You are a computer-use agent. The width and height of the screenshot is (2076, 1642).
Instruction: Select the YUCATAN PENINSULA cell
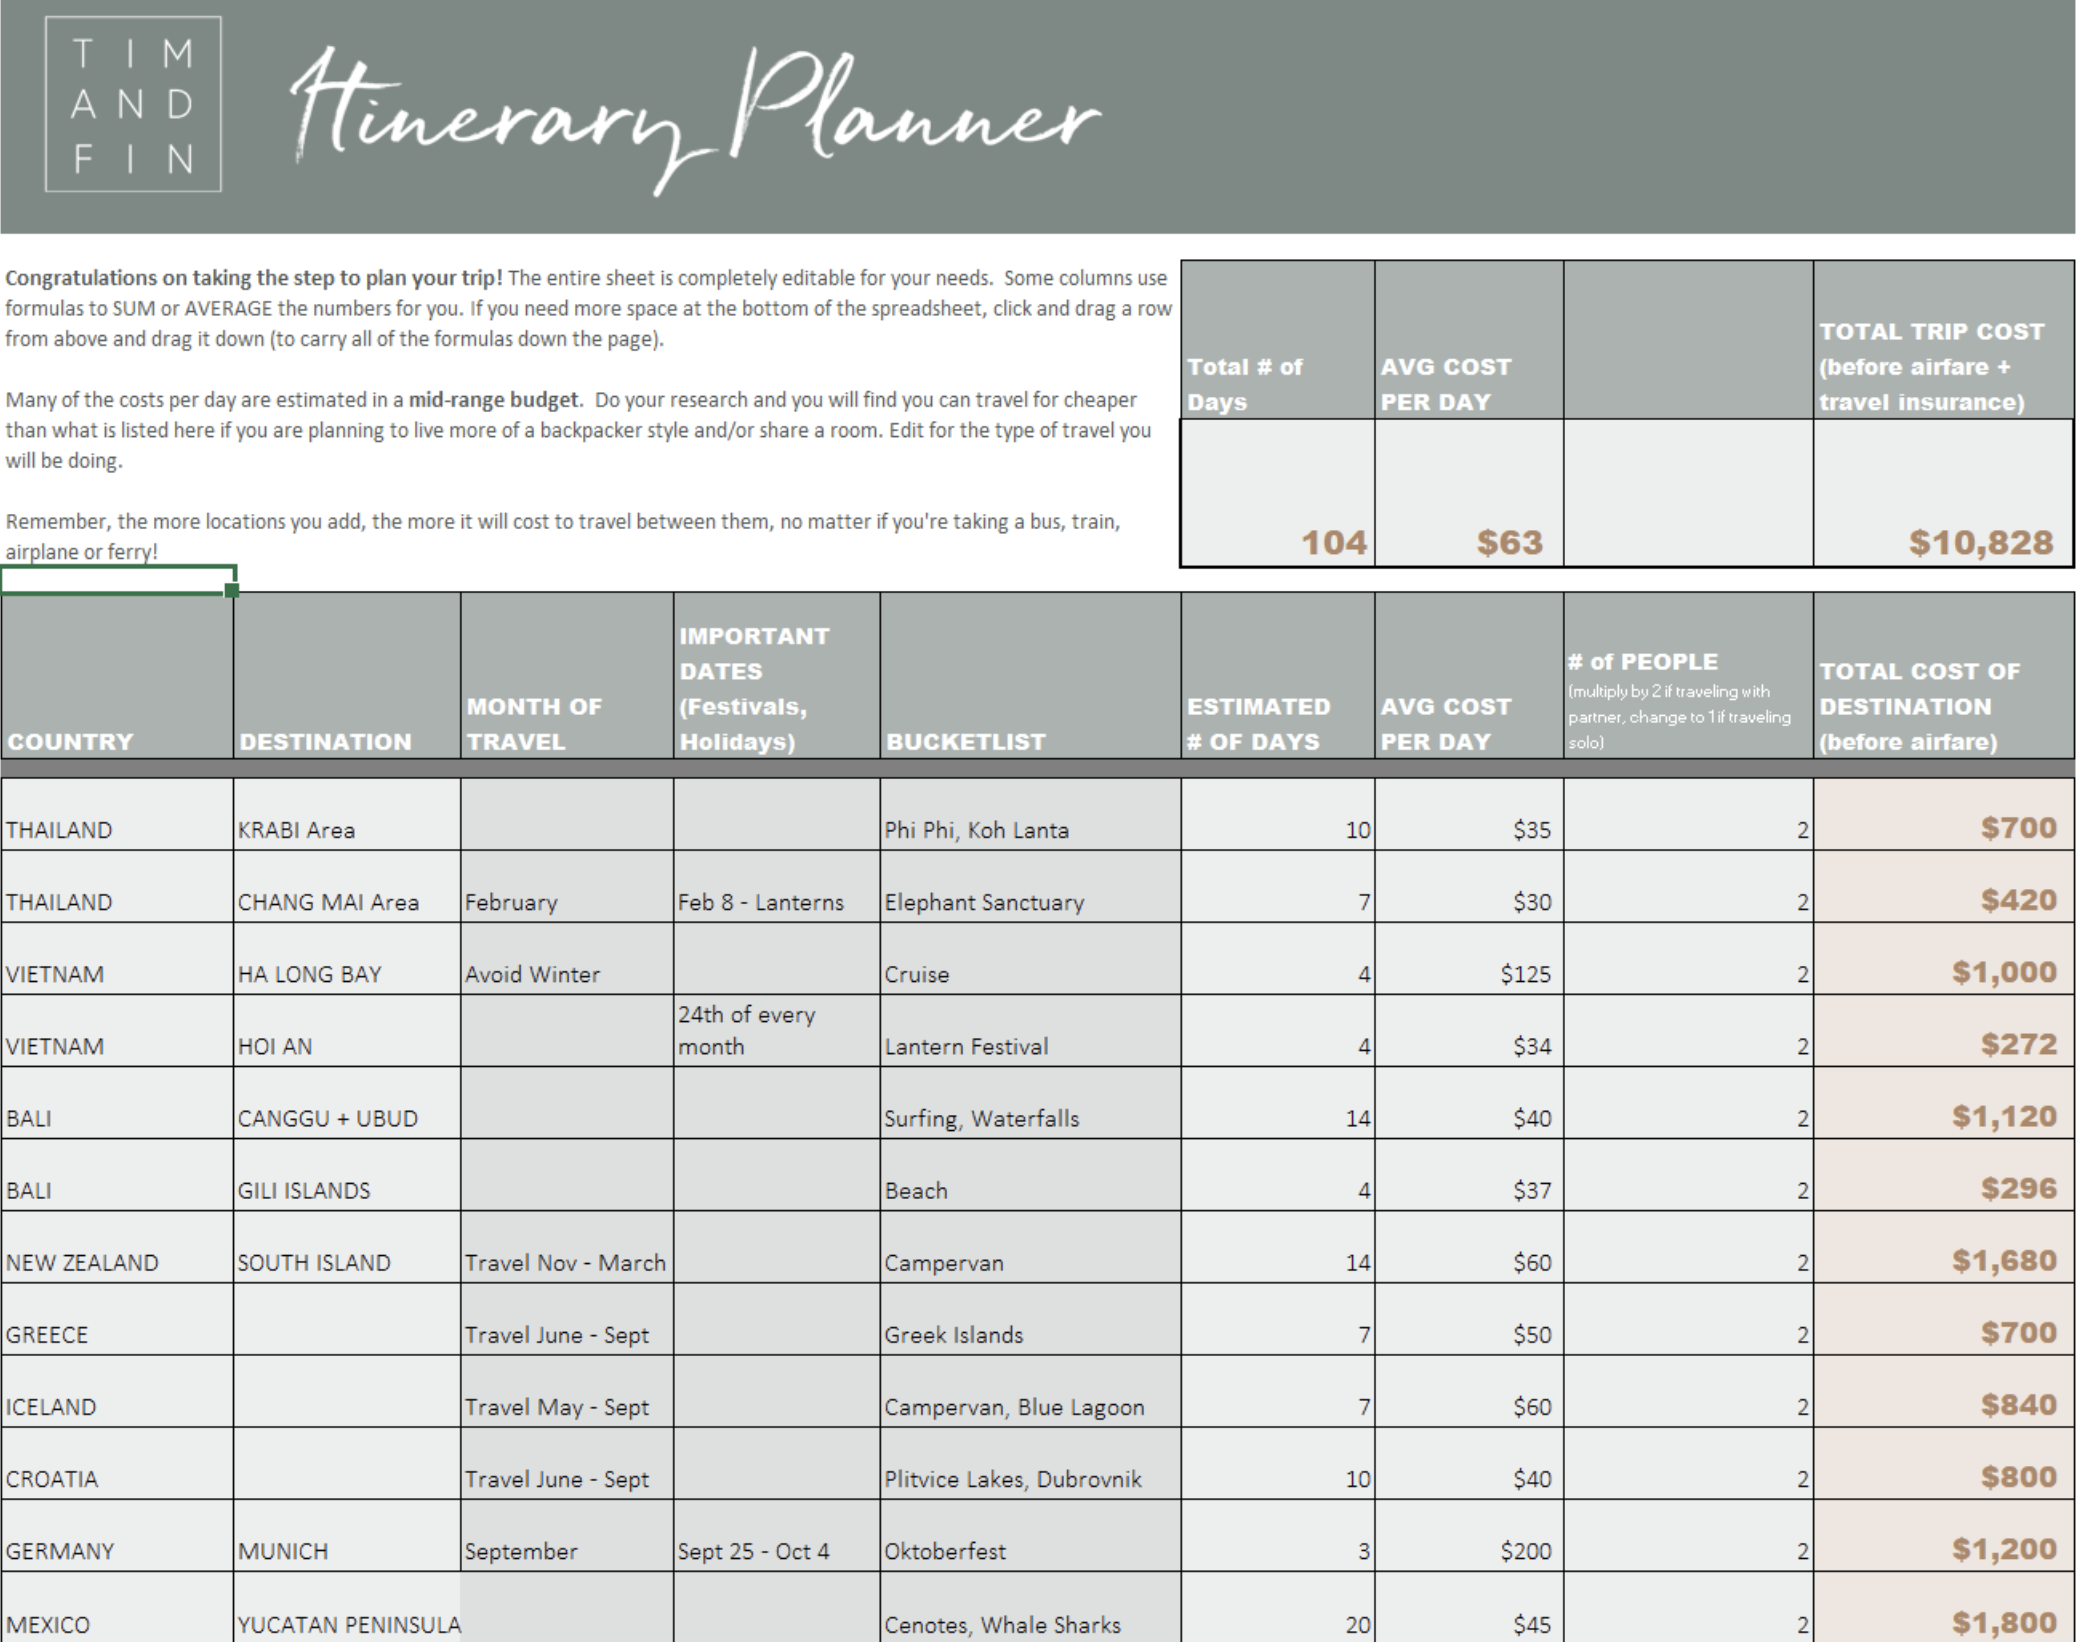point(347,1607)
